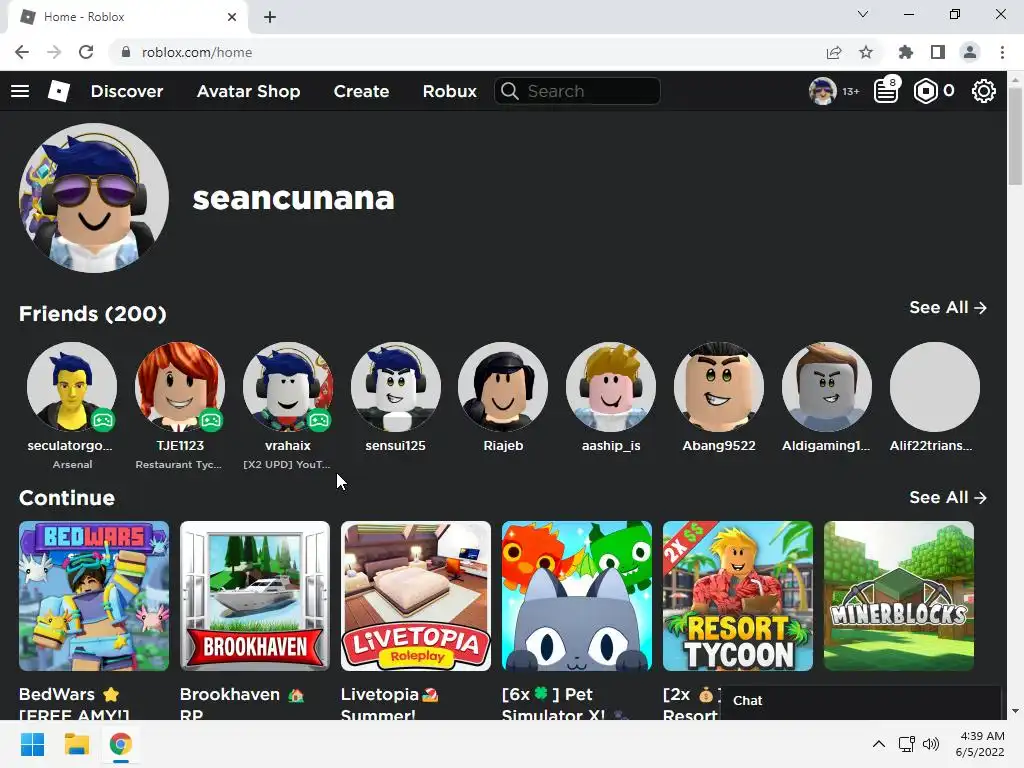Screen dimensions: 1024x768
Task: Open the Robux balance icon
Action: [925, 91]
